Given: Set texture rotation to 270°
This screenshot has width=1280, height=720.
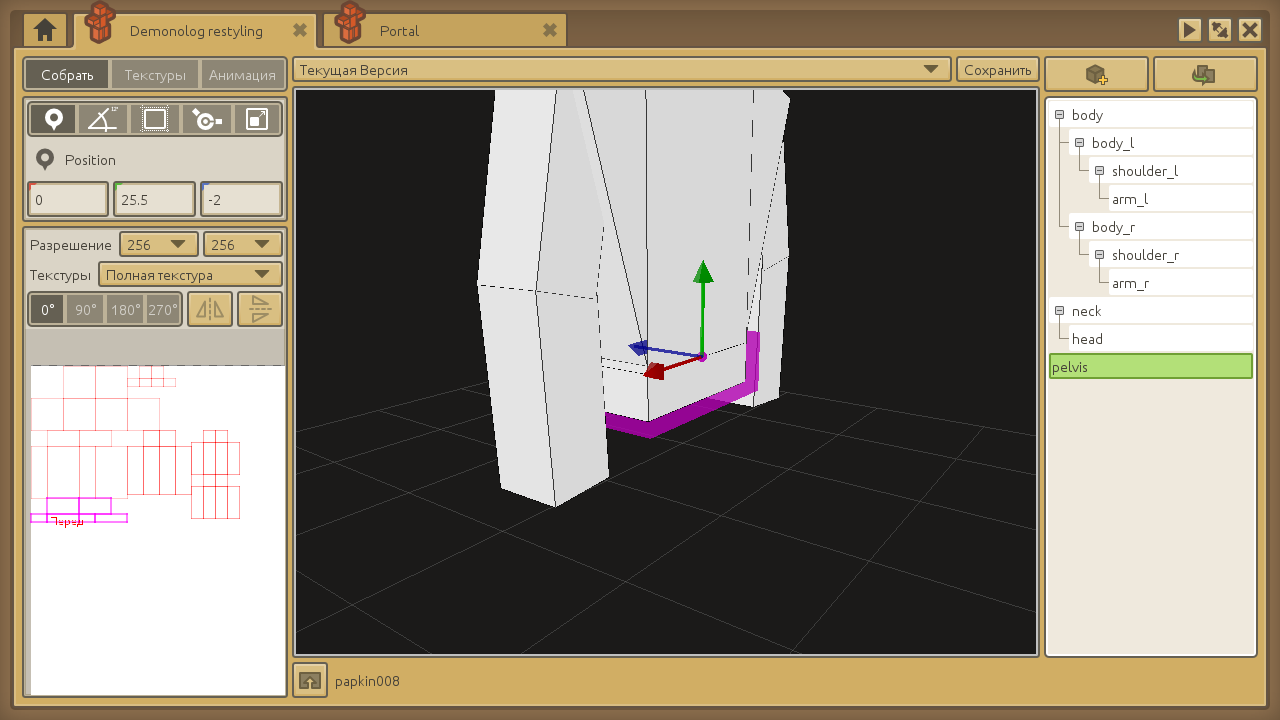Looking at the screenshot, I should pos(163,310).
